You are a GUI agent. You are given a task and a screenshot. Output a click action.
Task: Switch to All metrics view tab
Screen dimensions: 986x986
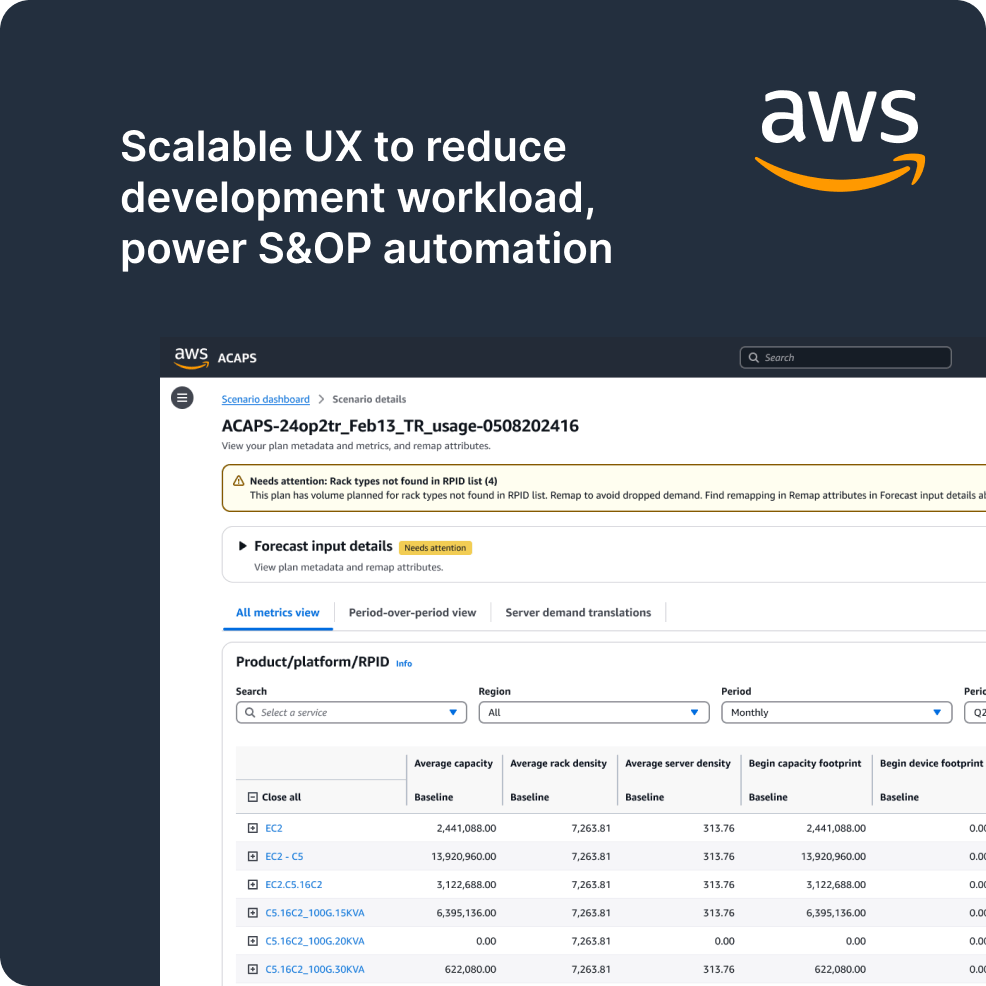click(277, 612)
